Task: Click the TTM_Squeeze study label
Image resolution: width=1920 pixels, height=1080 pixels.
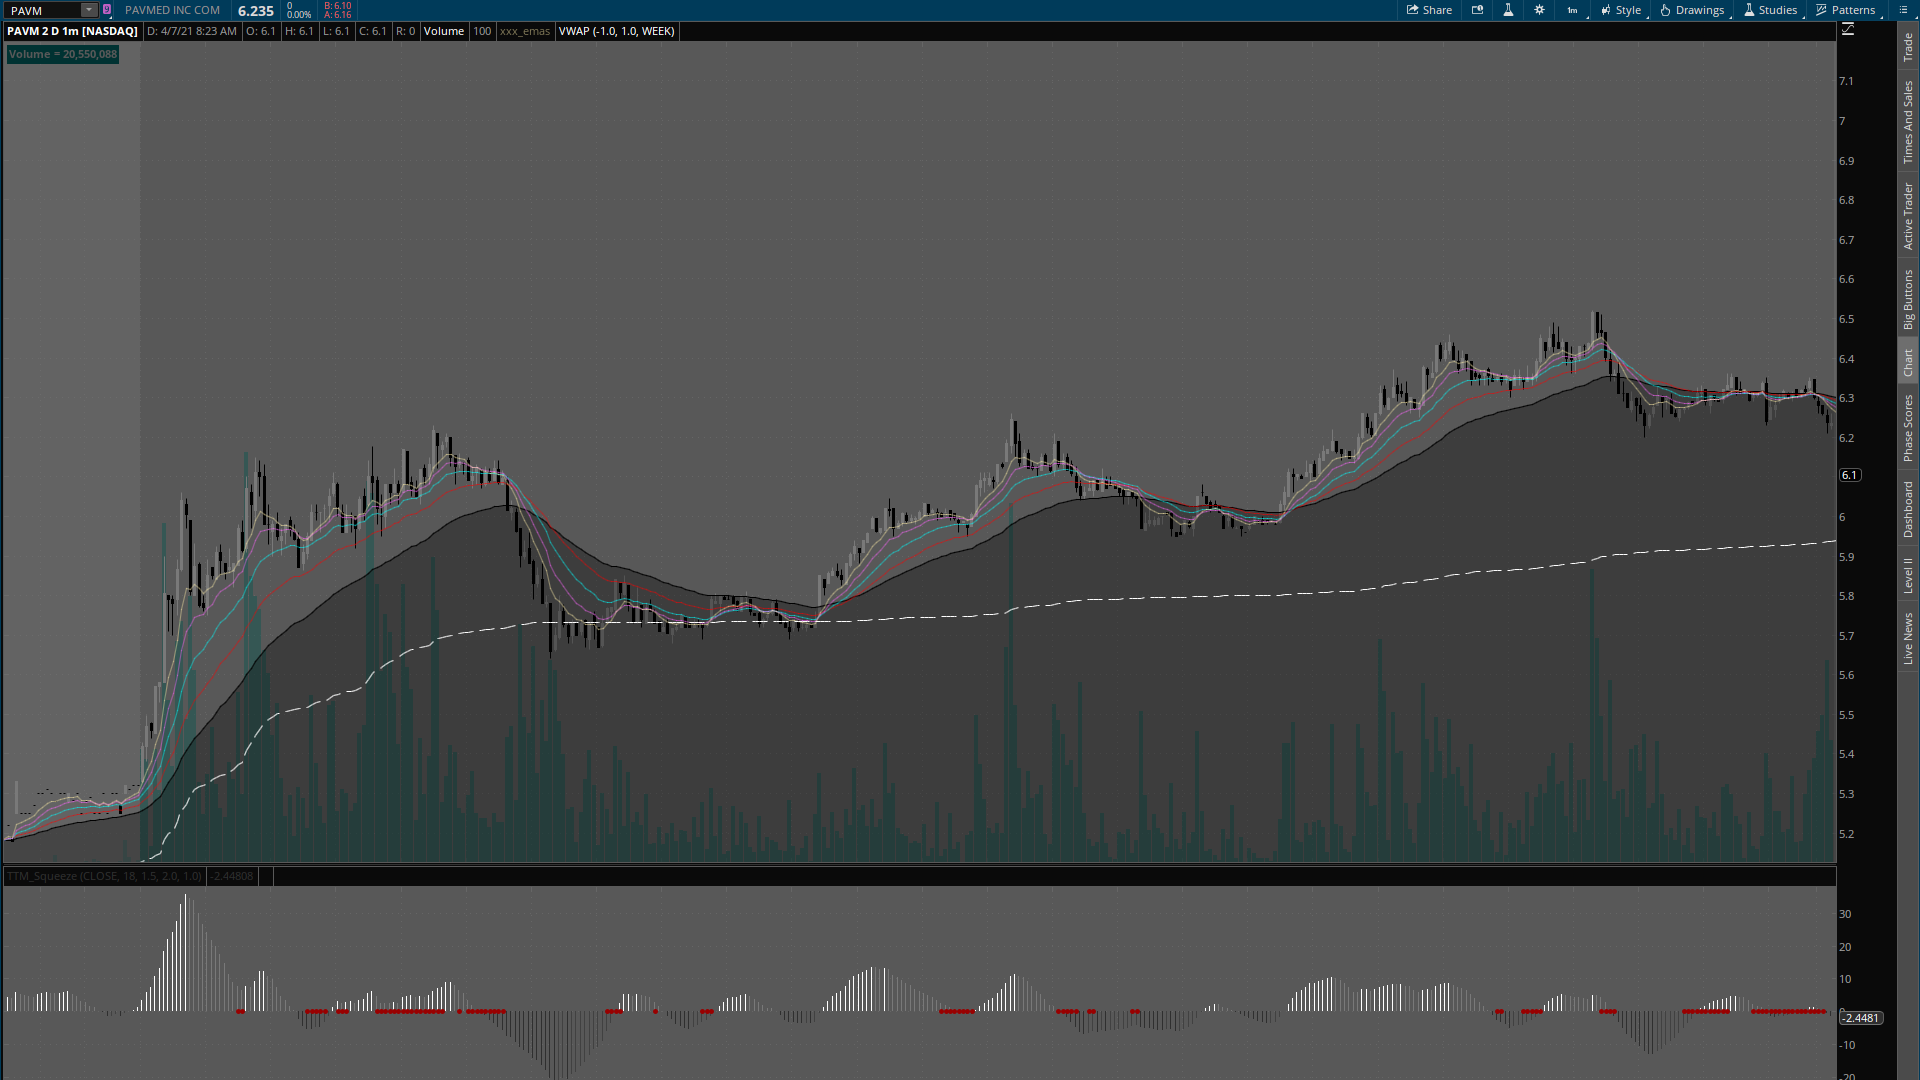Action: pos(104,876)
